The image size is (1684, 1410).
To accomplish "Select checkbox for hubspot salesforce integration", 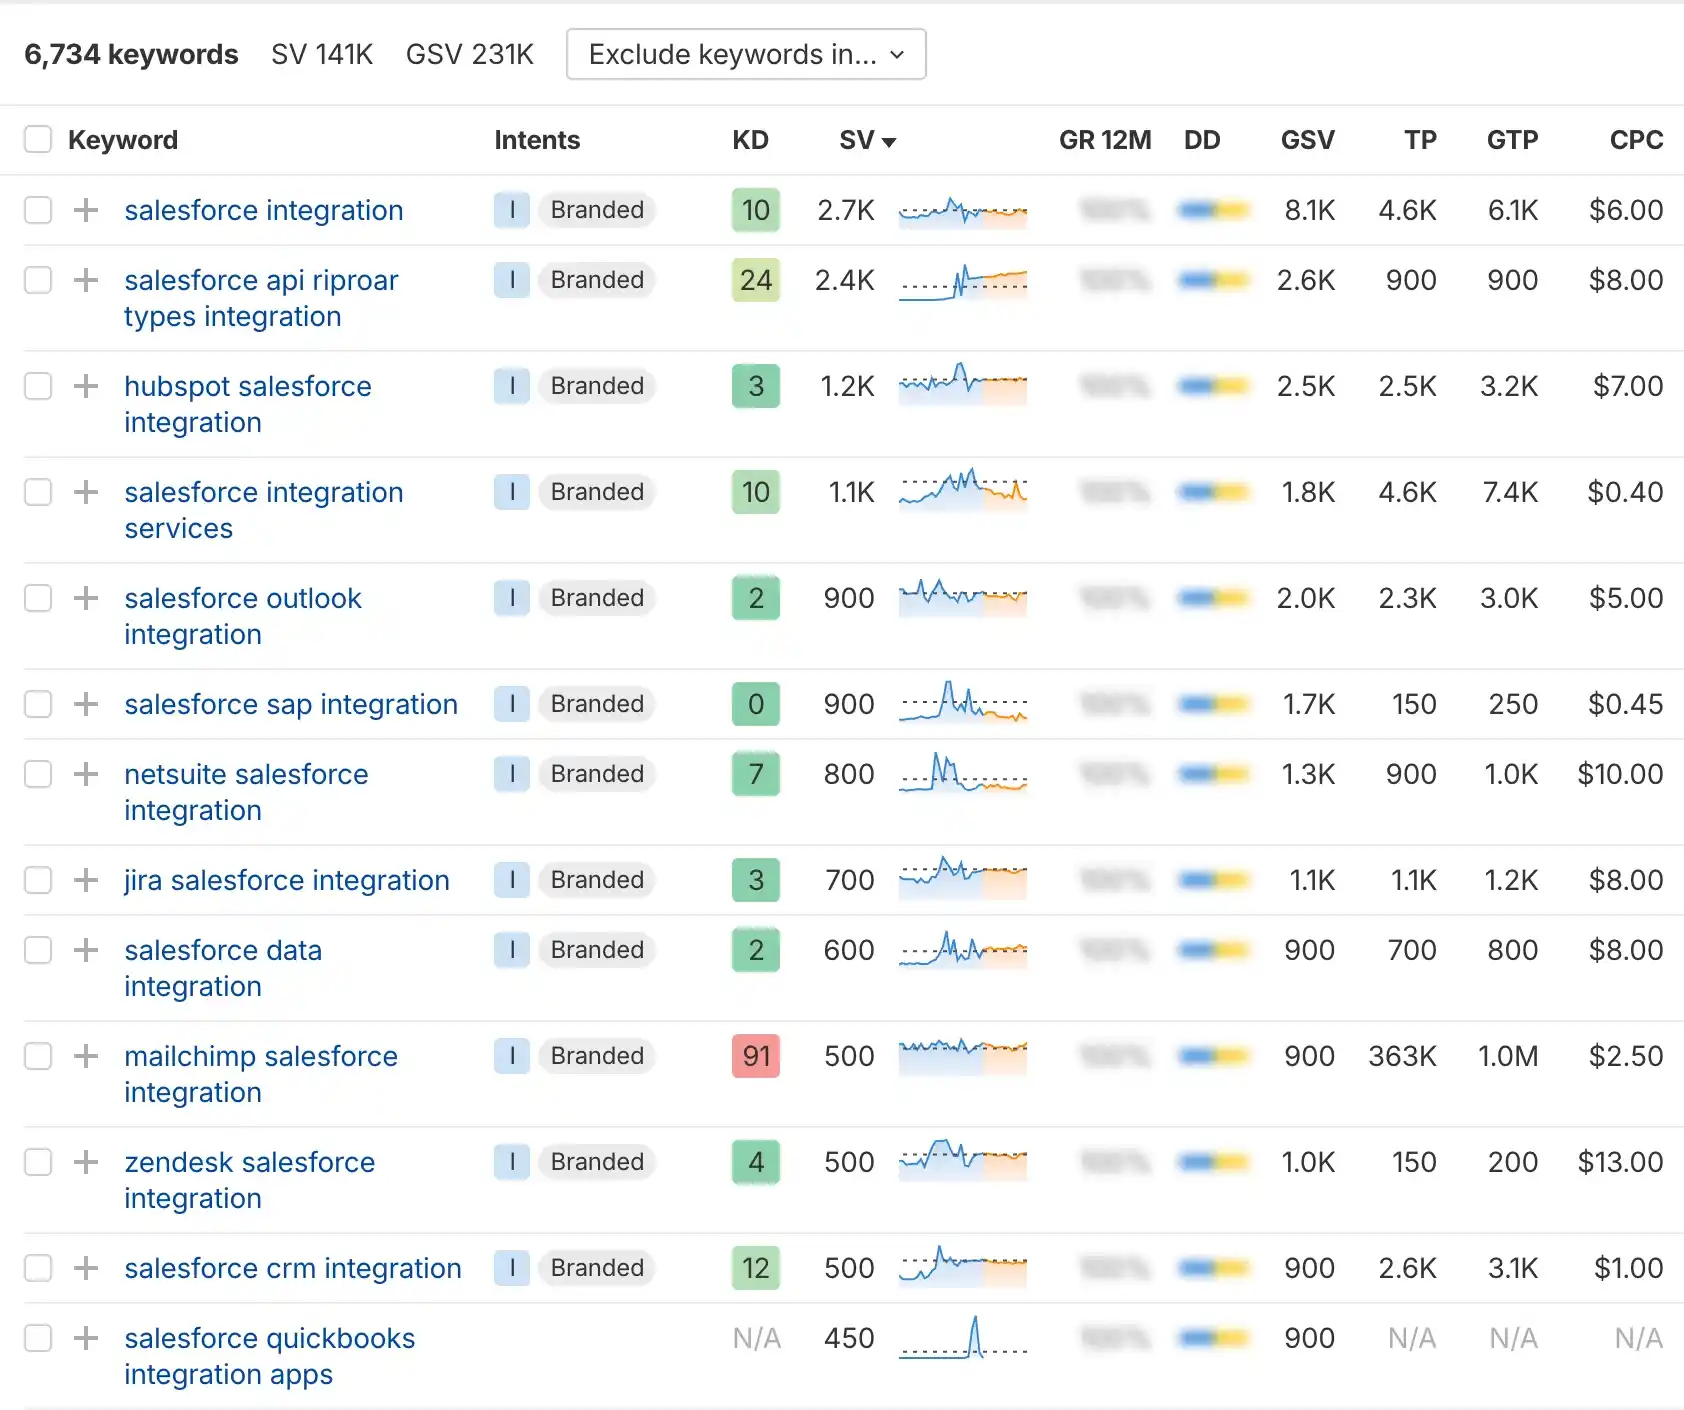I will (x=38, y=386).
